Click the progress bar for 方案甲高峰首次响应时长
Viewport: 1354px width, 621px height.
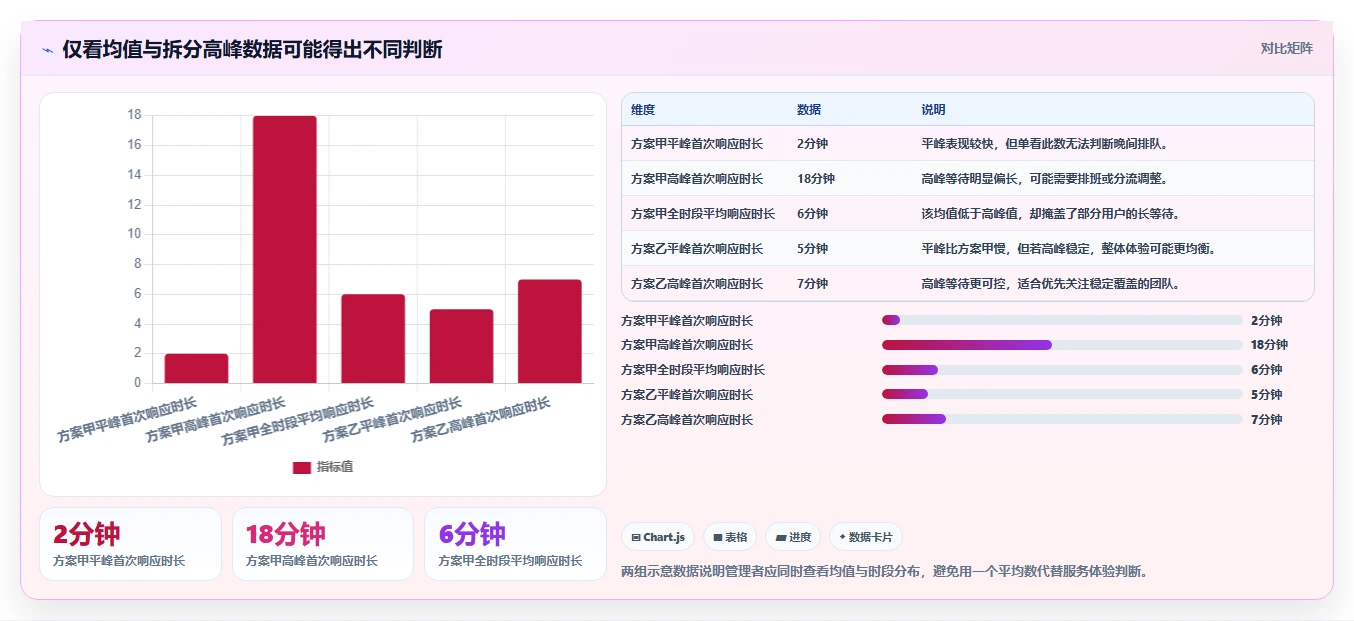1062,345
